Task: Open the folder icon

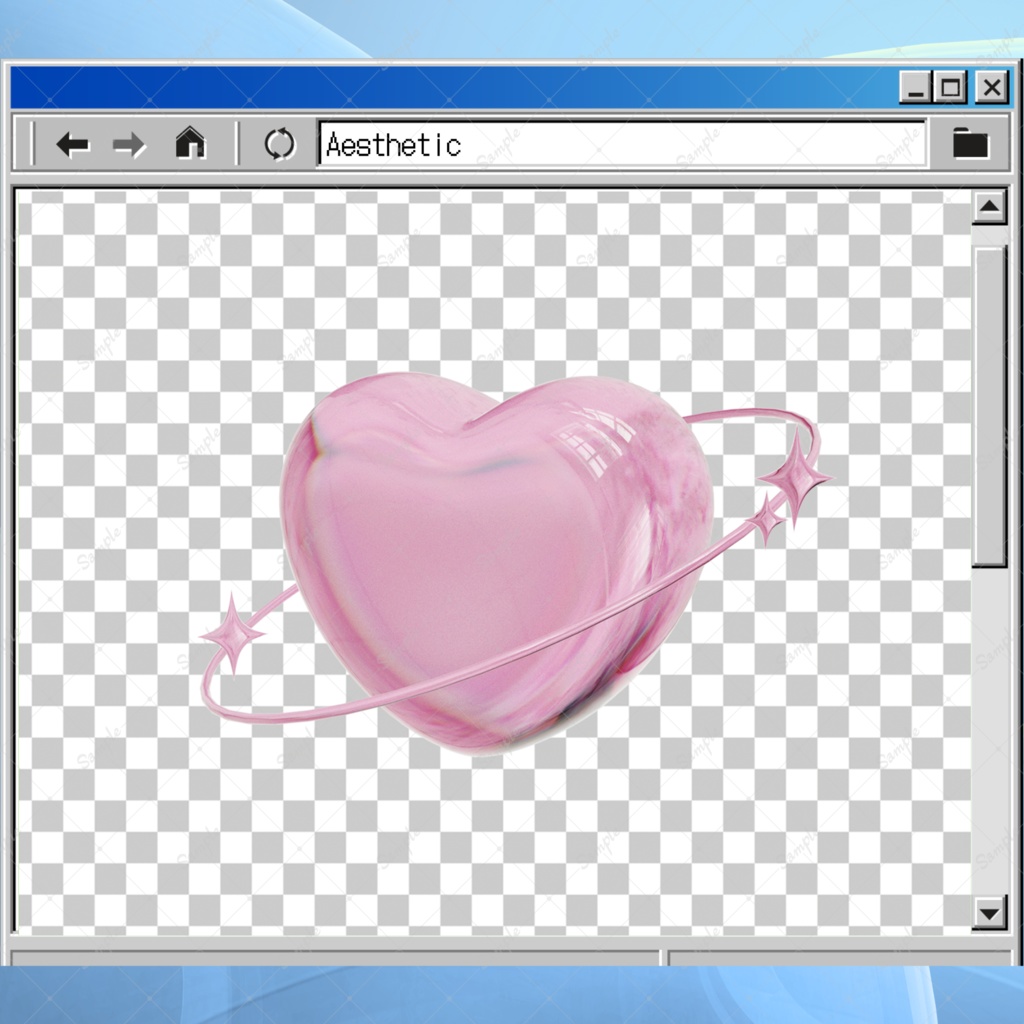Action: click(970, 142)
